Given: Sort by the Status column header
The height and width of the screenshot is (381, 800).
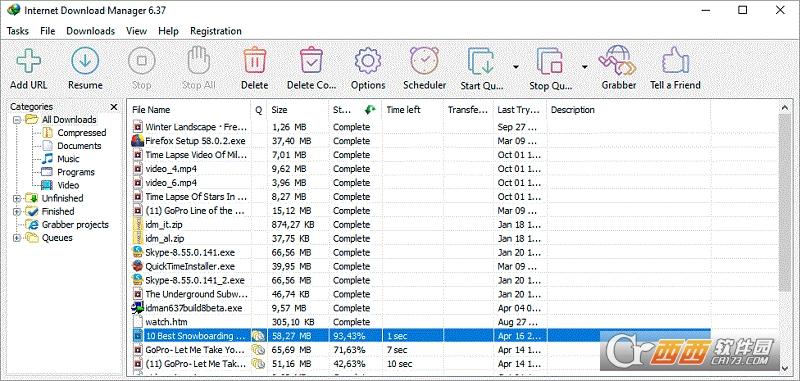Looking at the screenshot, I should pos(355,110).
